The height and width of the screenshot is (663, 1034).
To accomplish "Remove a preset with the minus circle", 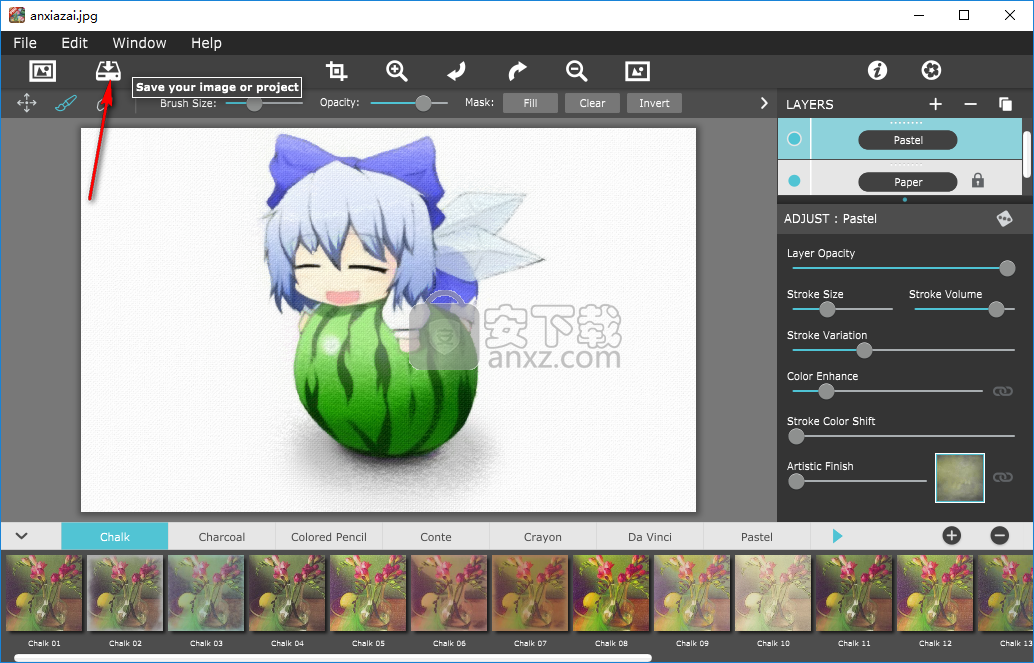I will click(1000, 536).
